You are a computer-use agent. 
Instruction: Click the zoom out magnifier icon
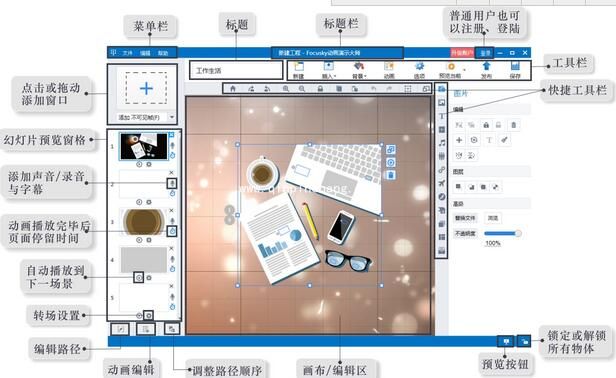(302, 89)
